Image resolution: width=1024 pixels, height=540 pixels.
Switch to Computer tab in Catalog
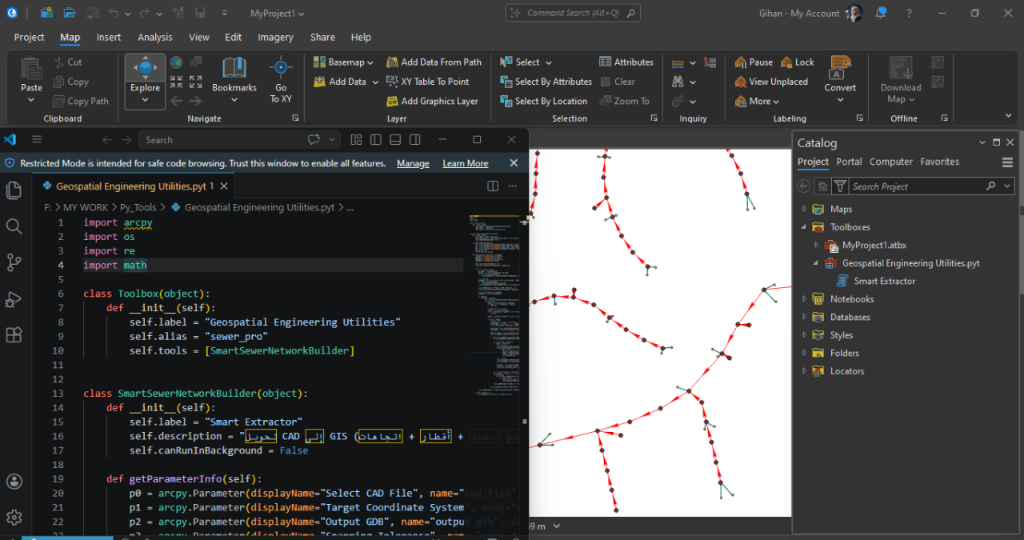(x=891, y=161)
